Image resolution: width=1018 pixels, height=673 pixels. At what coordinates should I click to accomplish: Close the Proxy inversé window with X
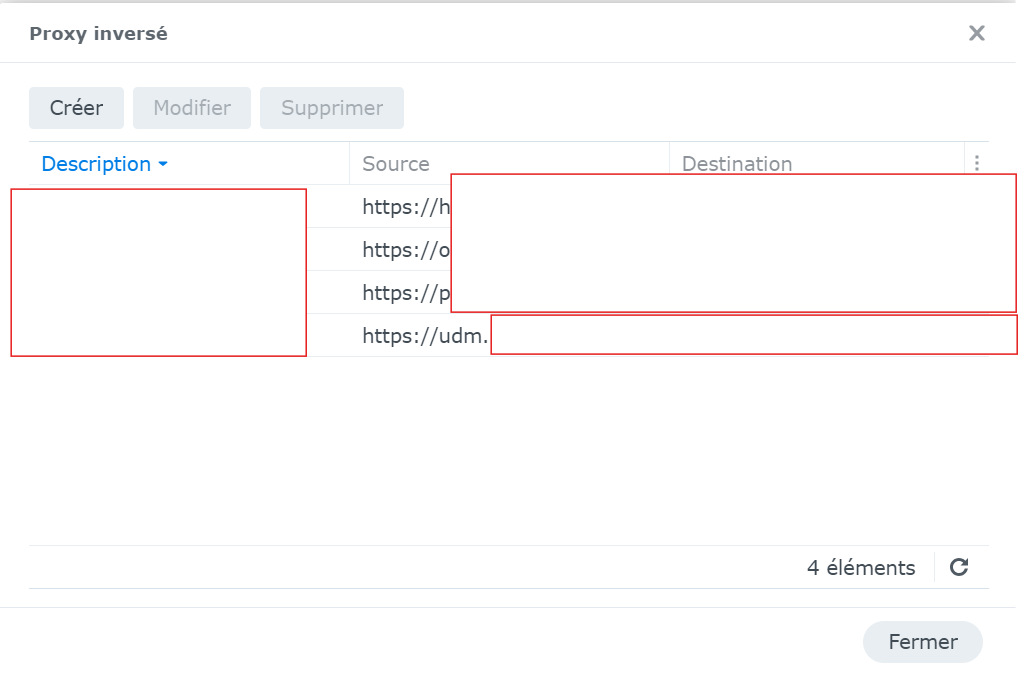977,33
